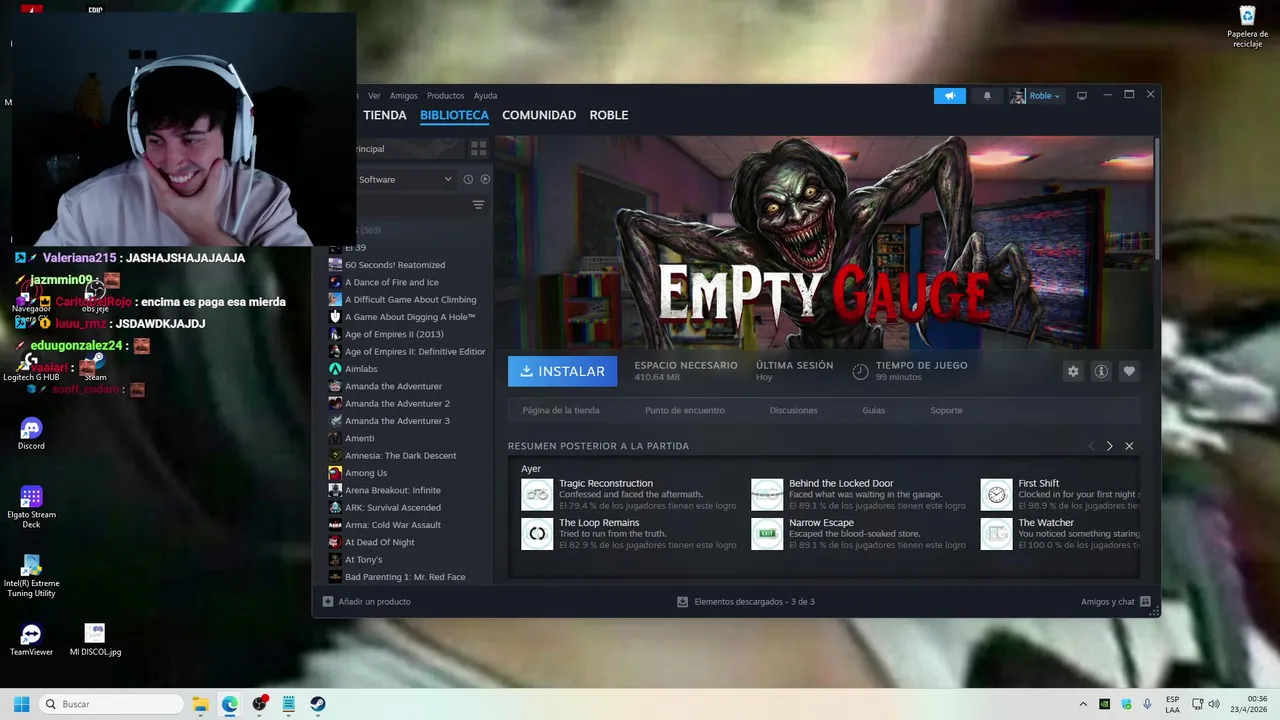The height and width of the screenshot is (720, 1280).
Task: Open the game info icon
Action: pos(1101,371)
